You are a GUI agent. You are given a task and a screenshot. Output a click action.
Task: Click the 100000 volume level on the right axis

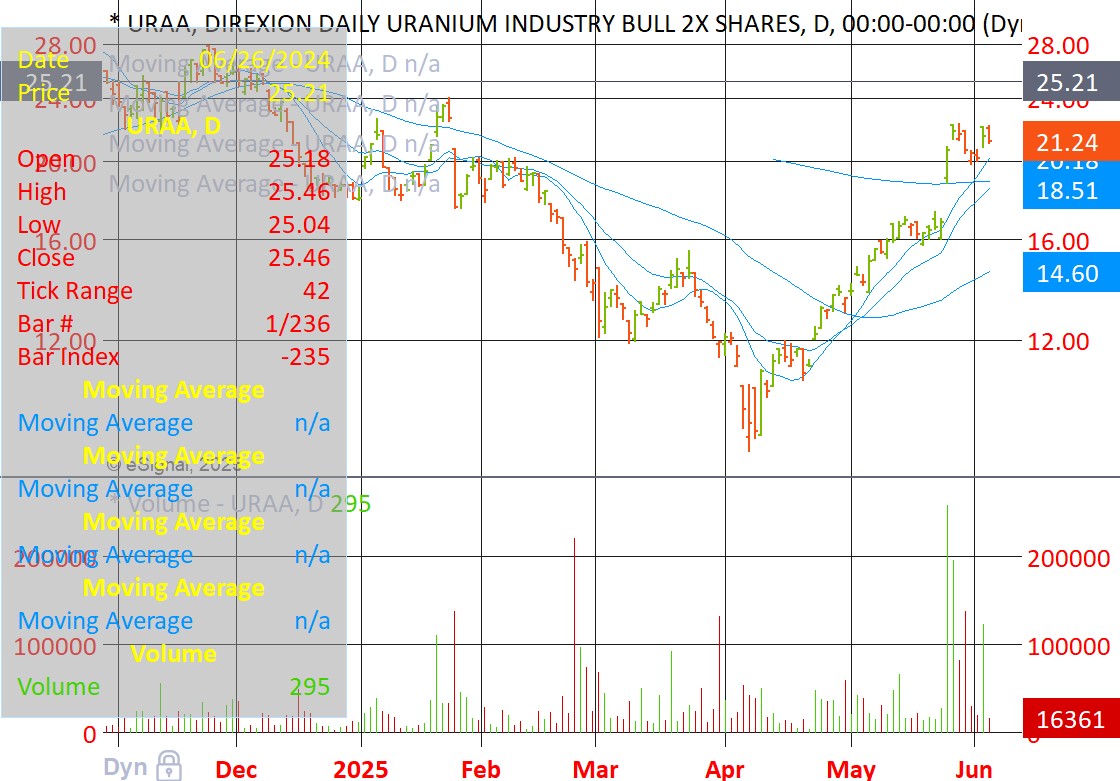click(x=1069, y=646)
